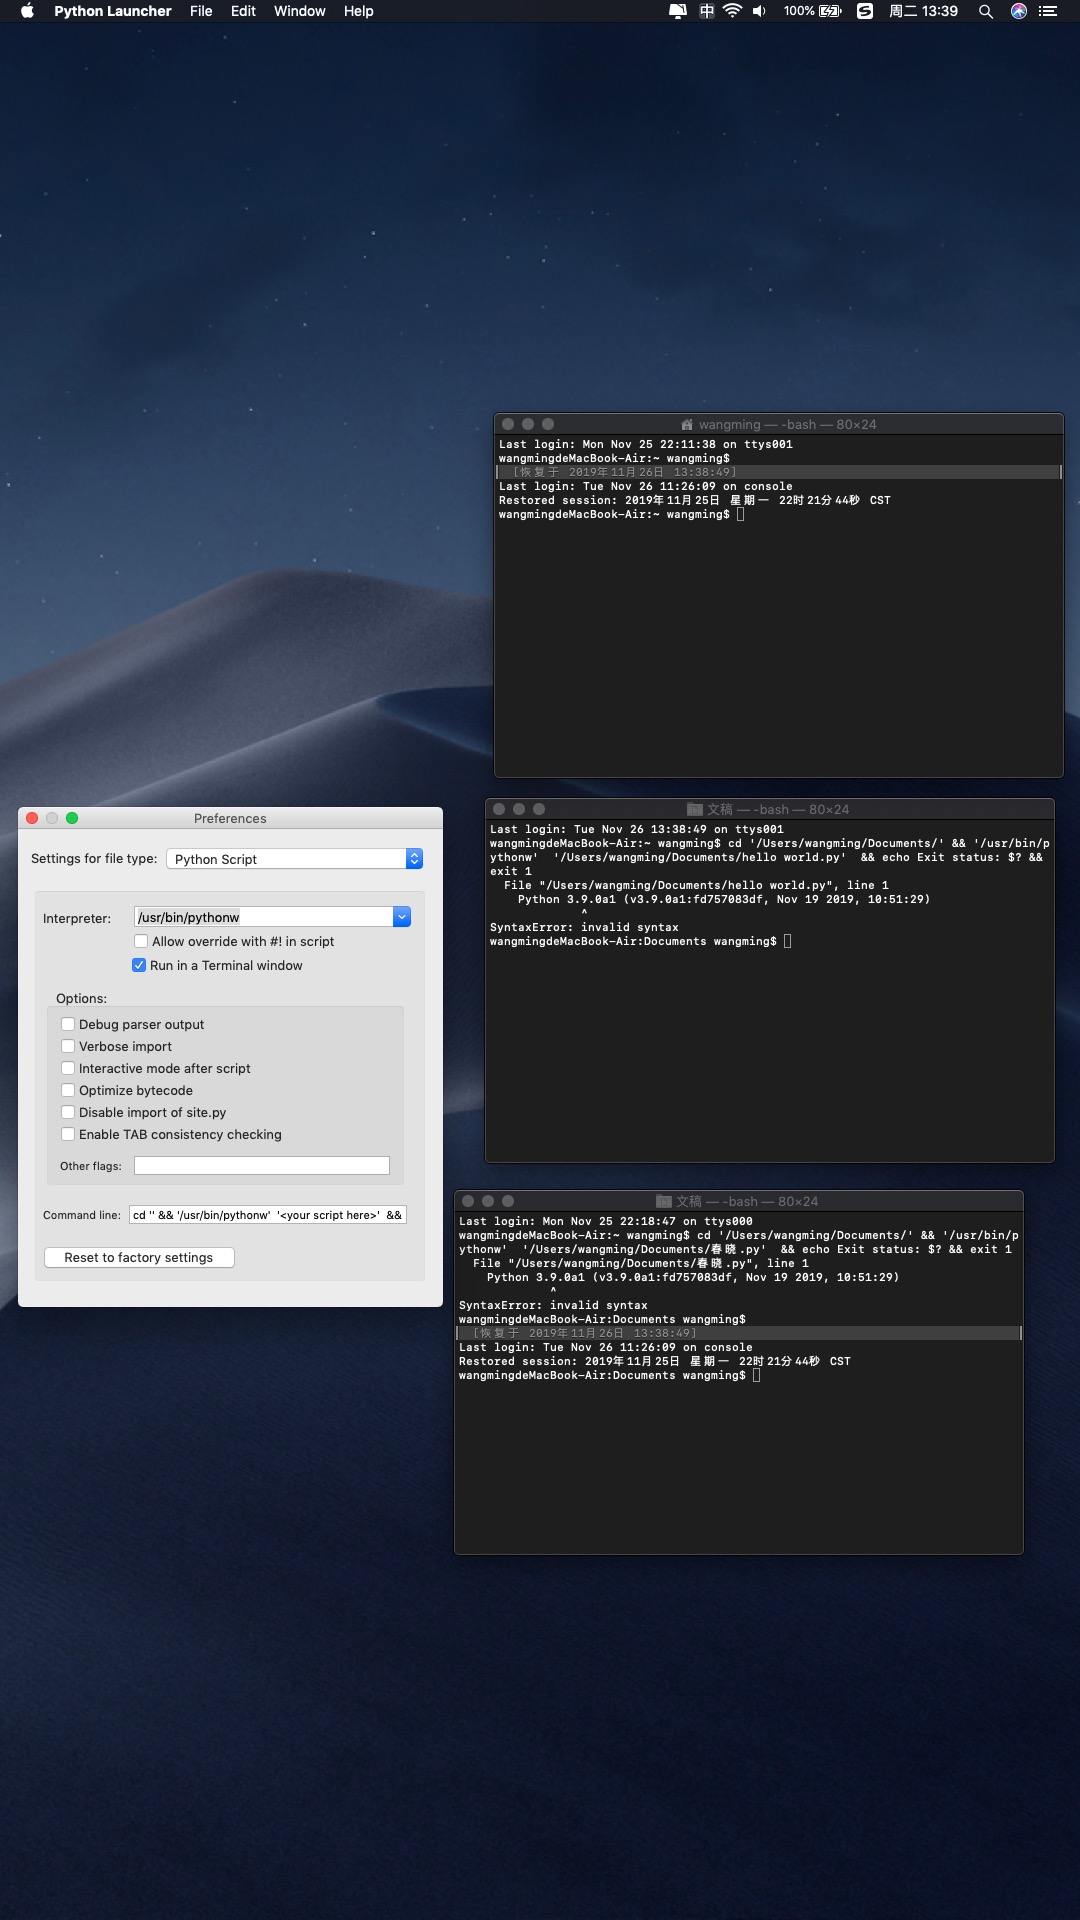
Task: Click the Sogou input icon in menu bar
Action: (x=866, y=11)
